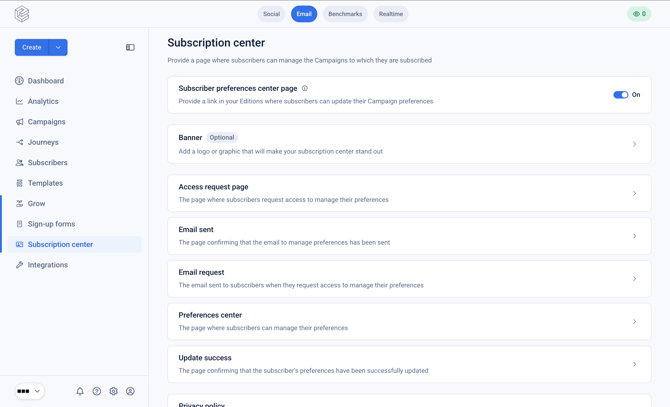Expand the Access request page row
670x407 pixels.
[409, 193]
